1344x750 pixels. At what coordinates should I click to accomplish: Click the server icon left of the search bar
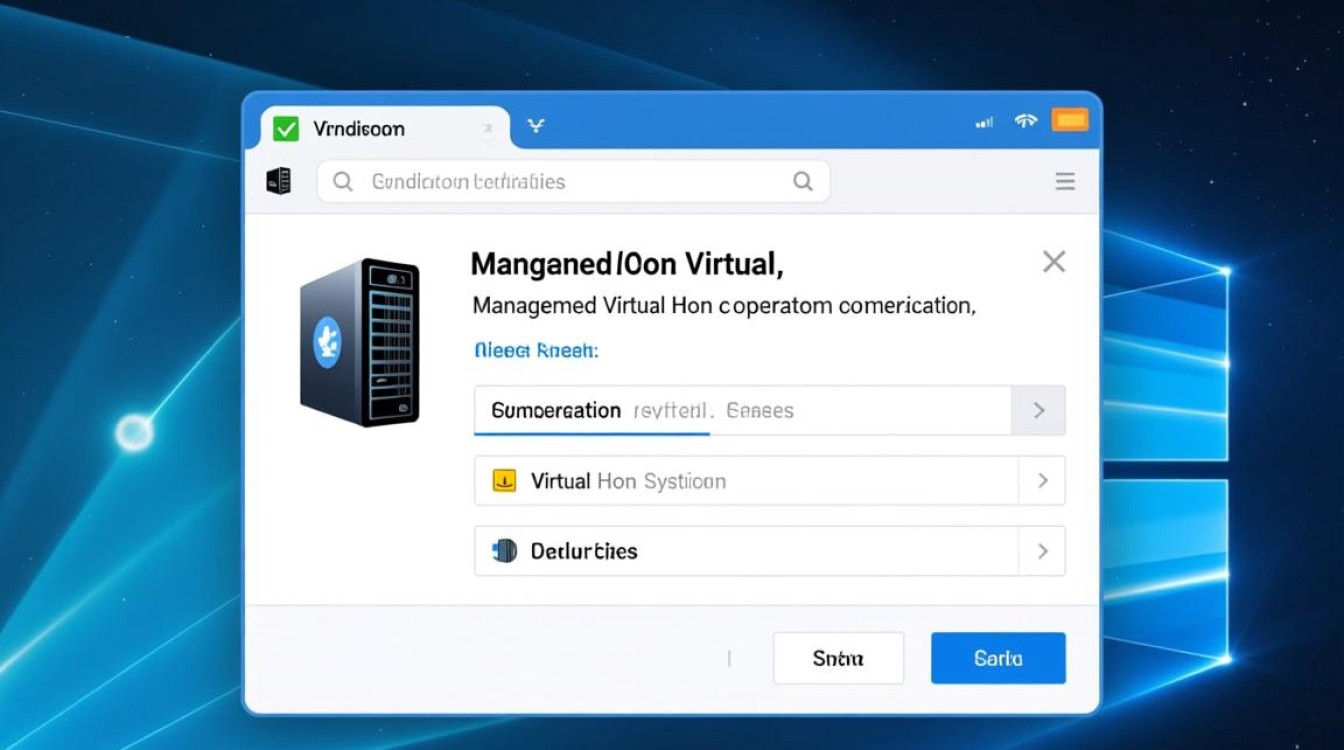(x=279, y=181)
